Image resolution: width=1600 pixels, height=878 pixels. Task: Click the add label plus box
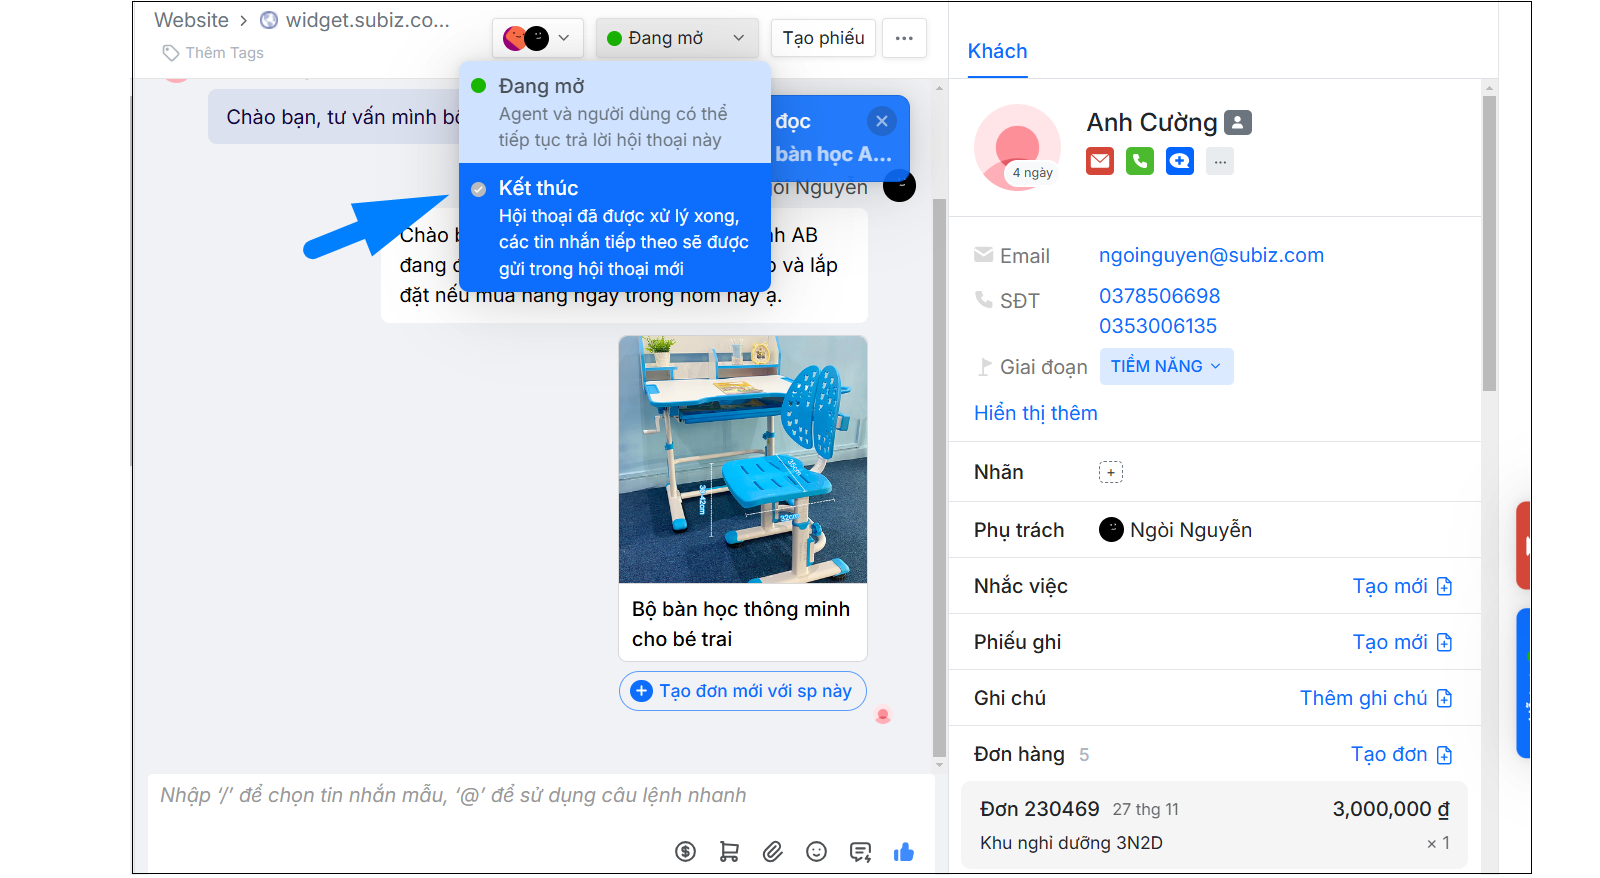1110,472
